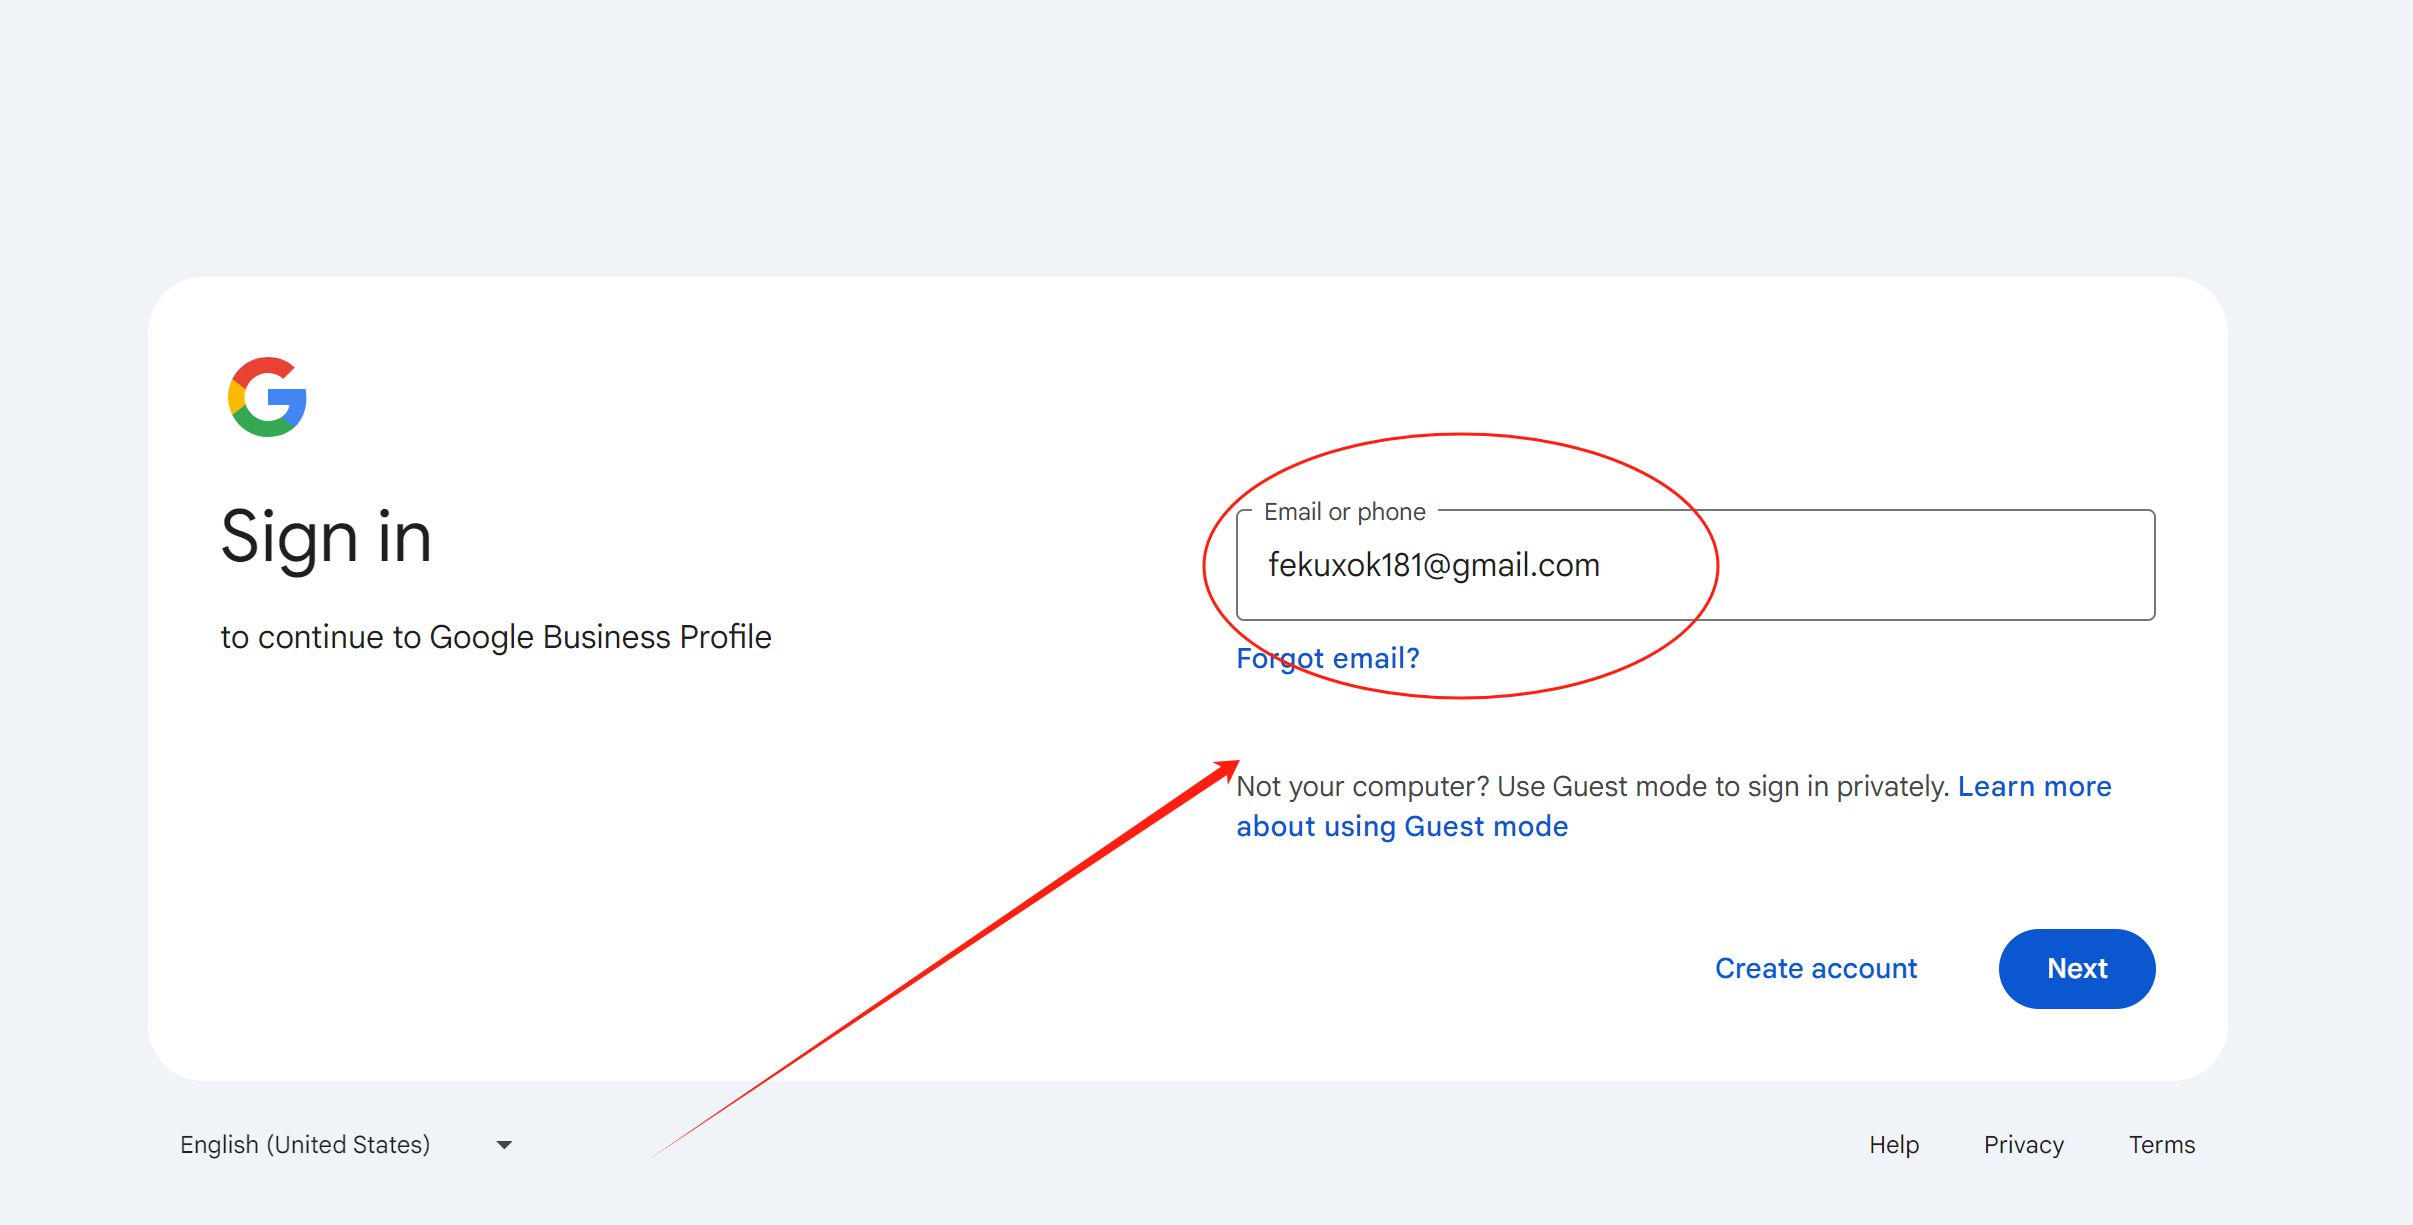Open the language dropdown arrow
The image size is (2413, 1225).
pos(504,1145)
